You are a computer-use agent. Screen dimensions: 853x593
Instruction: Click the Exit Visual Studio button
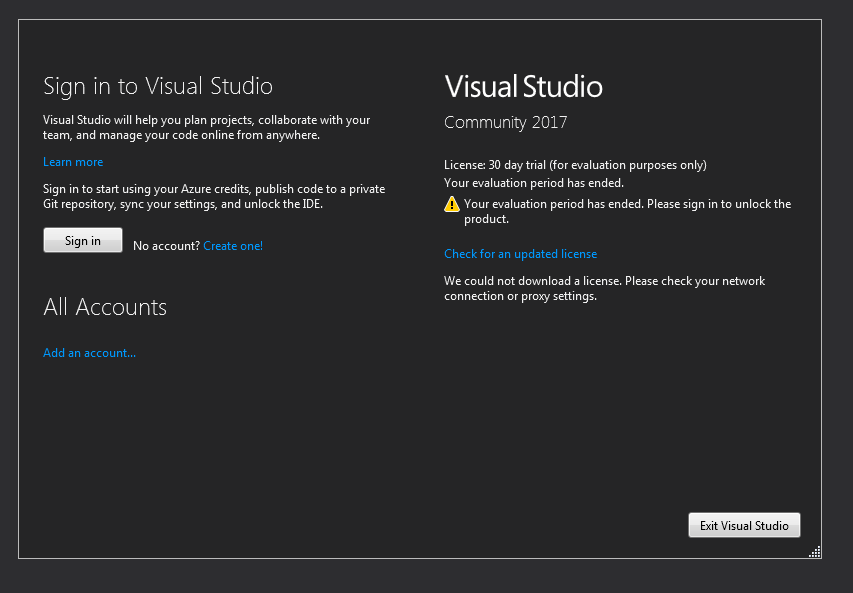tap(744, 526)
